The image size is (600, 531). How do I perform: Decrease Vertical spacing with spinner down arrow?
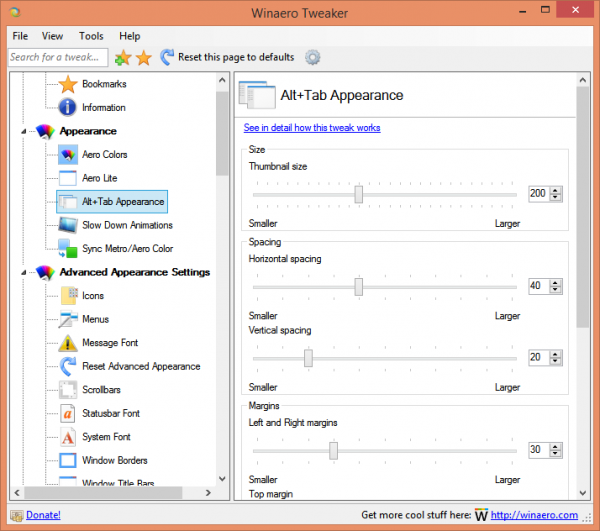[x=555, y=361]
